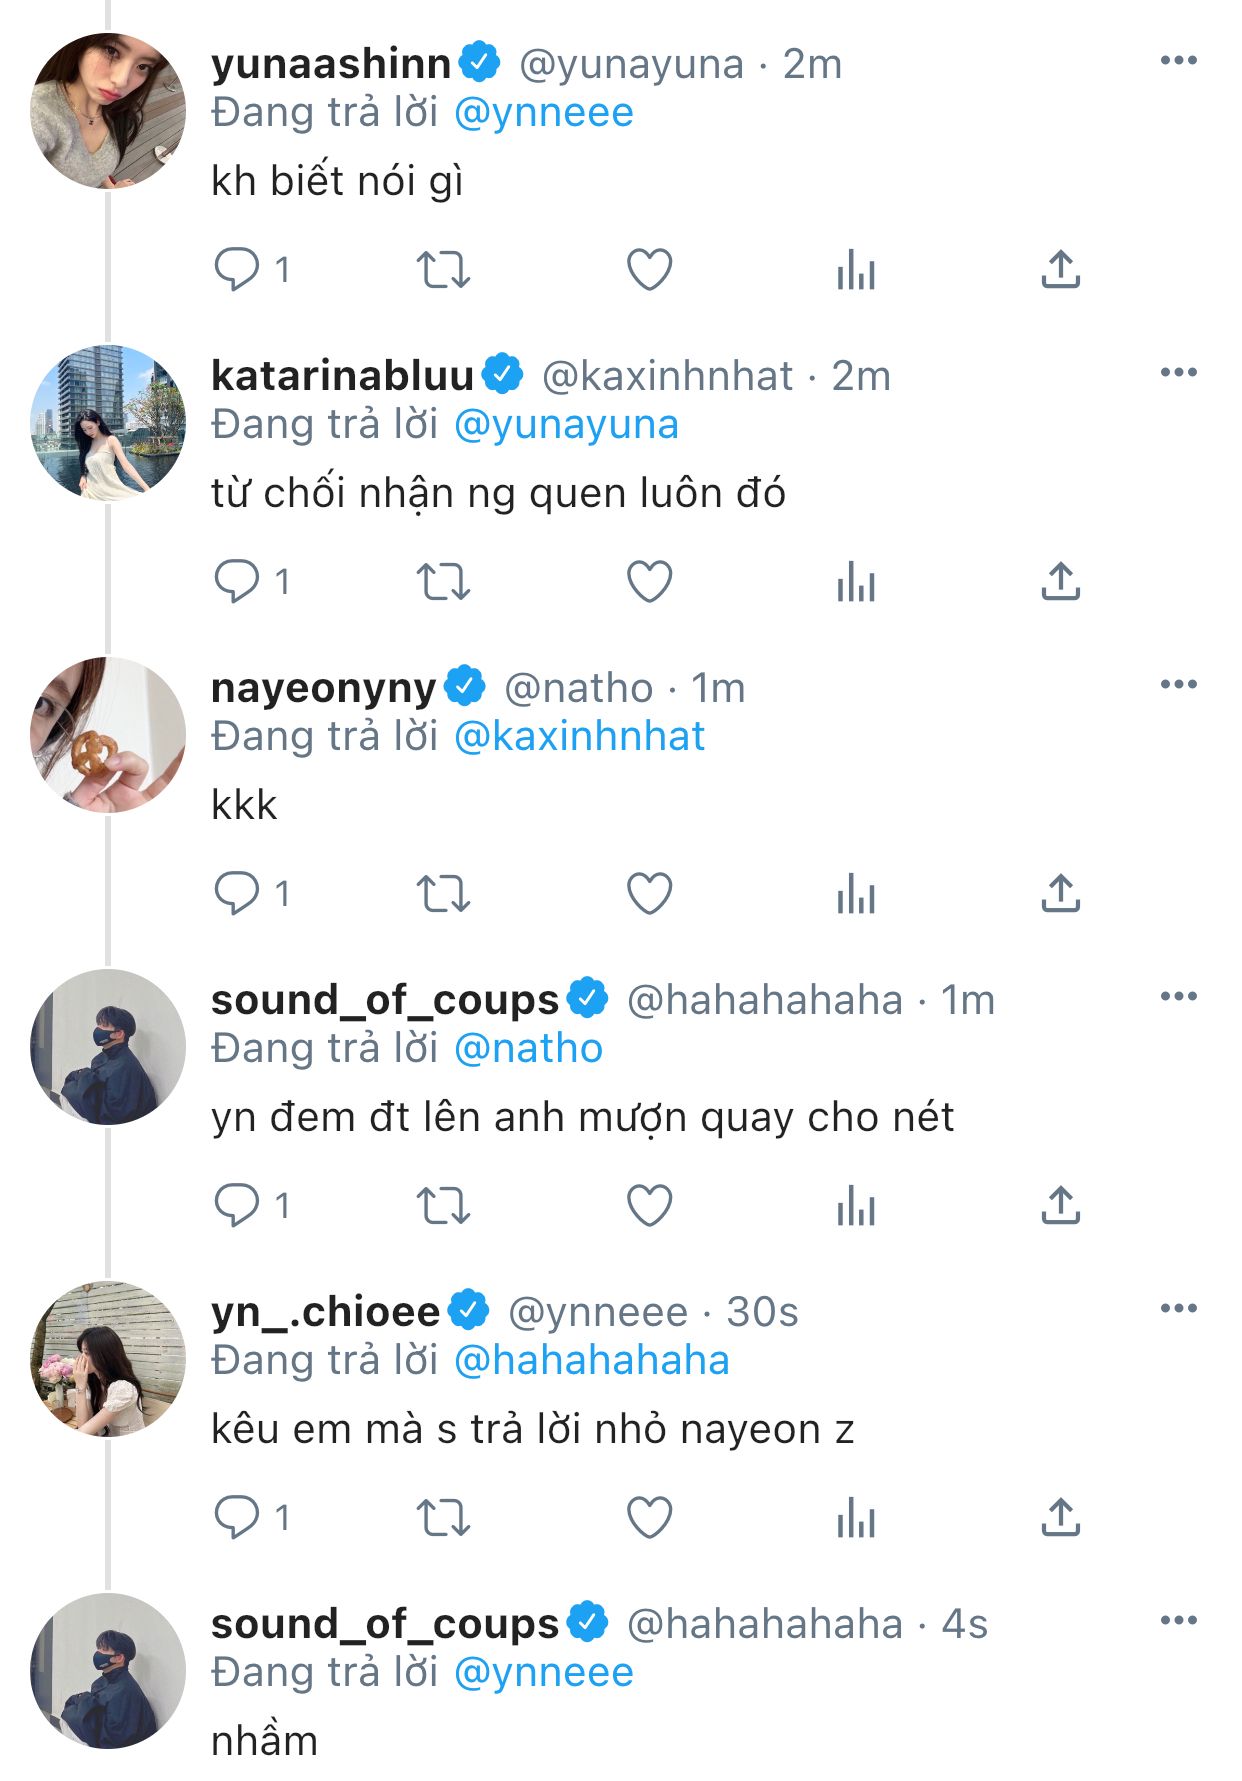Open the @kaxinhnhat mention link

tap(579, 737)
